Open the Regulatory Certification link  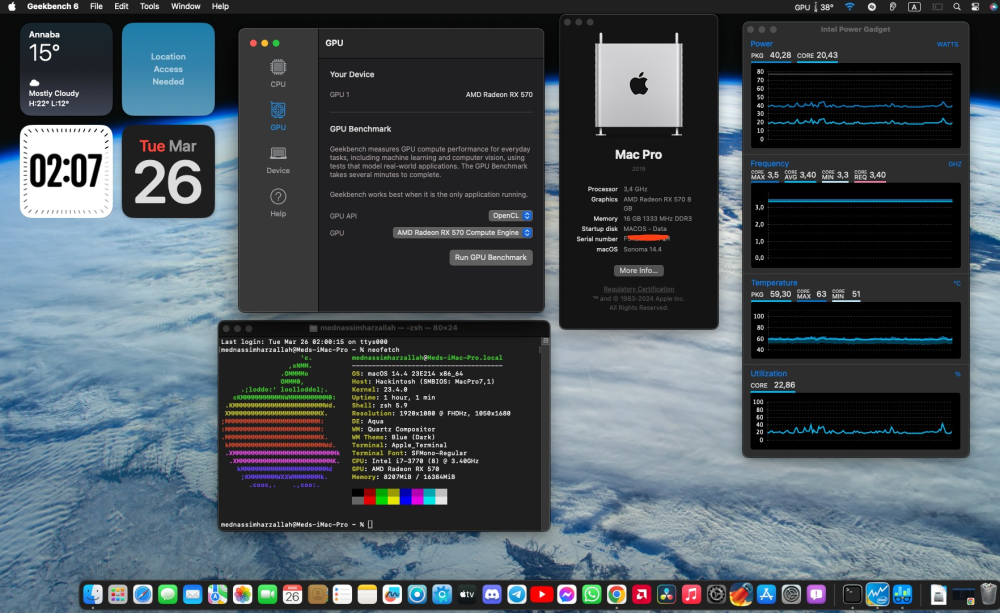coord(638,289)
